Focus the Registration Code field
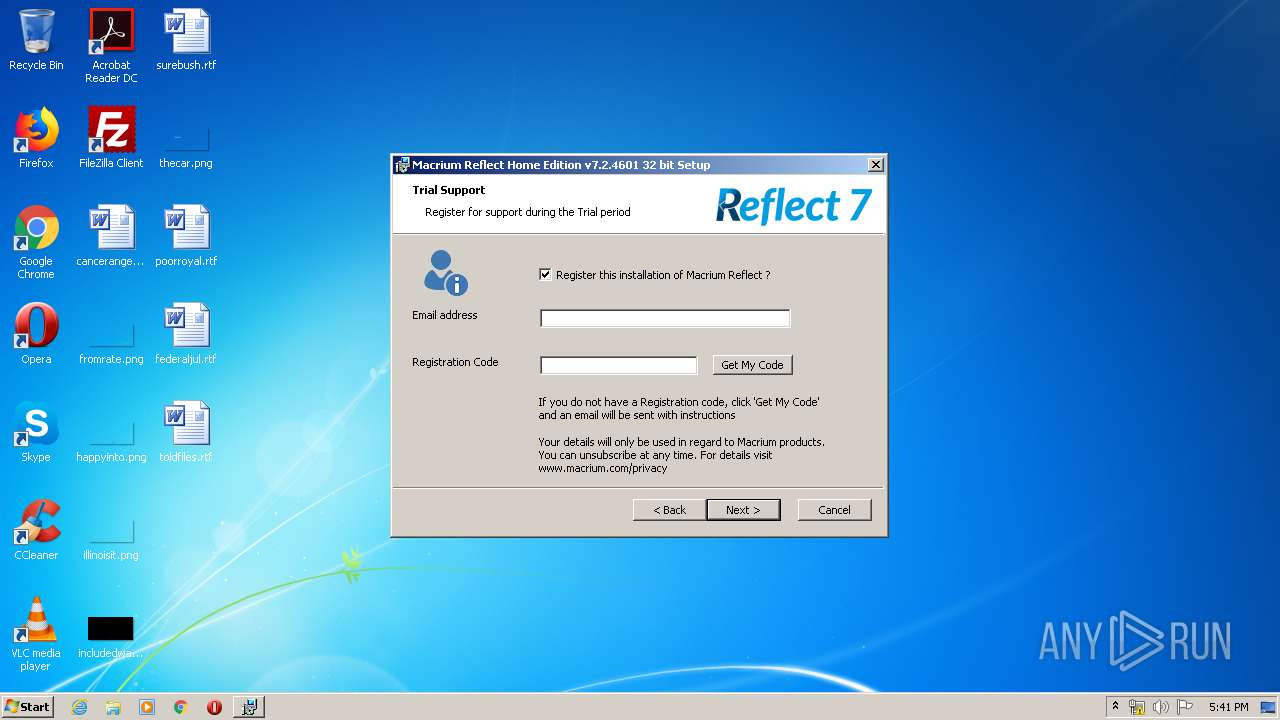 click(618, 365)
